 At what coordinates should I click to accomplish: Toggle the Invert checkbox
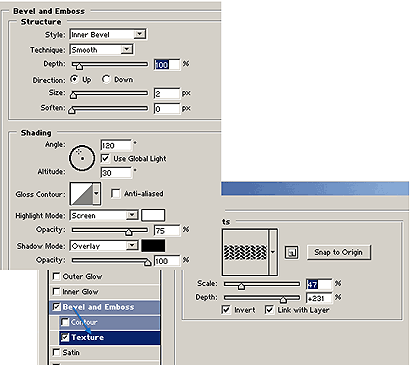(x=226, y=310)
